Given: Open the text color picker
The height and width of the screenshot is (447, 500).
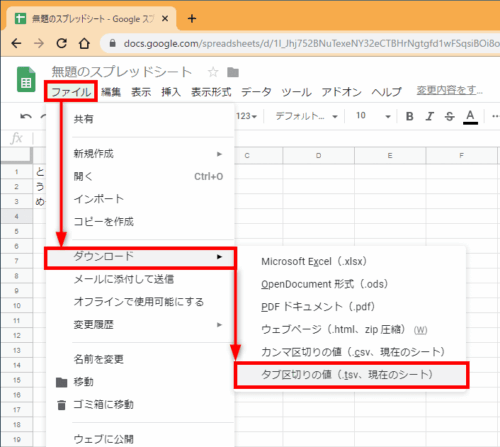Looking at the screenshot, I should (470, 117).
